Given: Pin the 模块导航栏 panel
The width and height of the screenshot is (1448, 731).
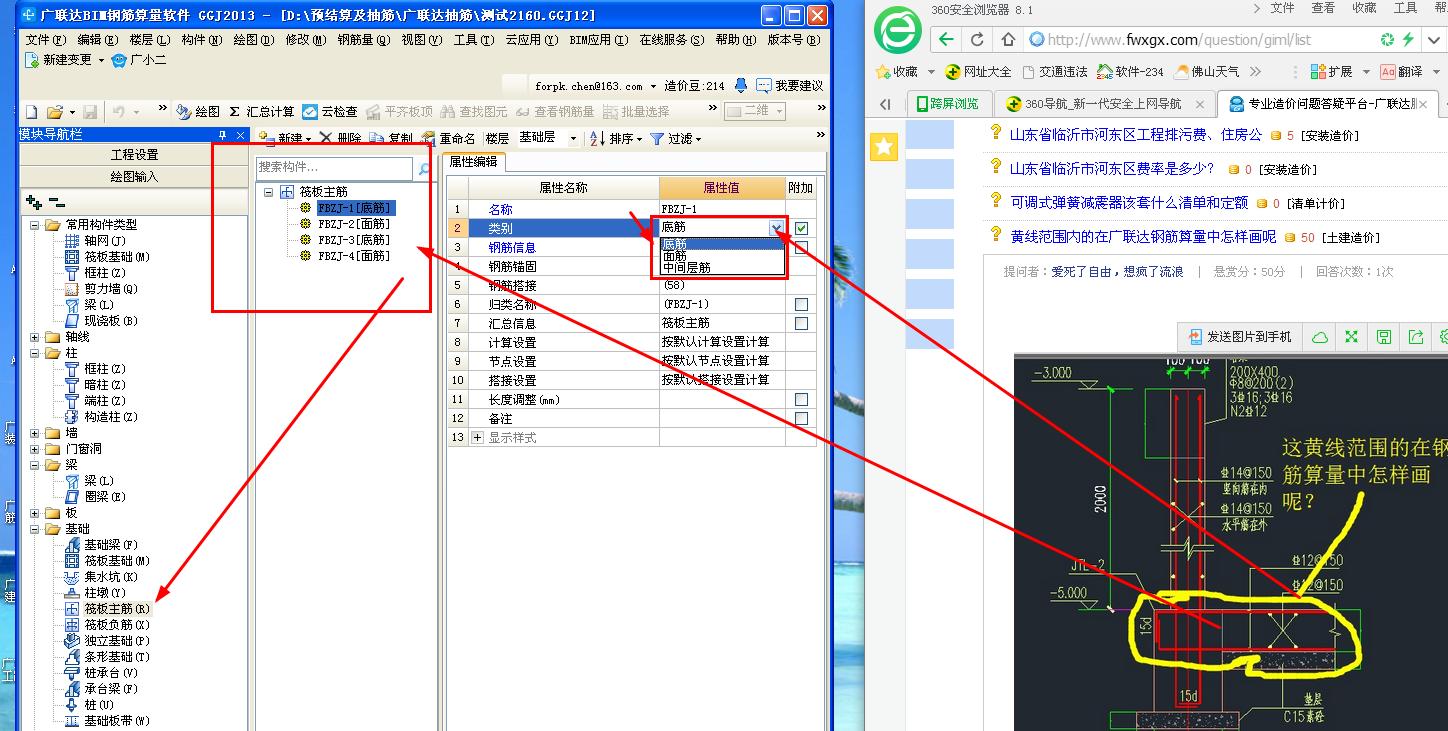Looking at the screenshot, I should [222, 135].
